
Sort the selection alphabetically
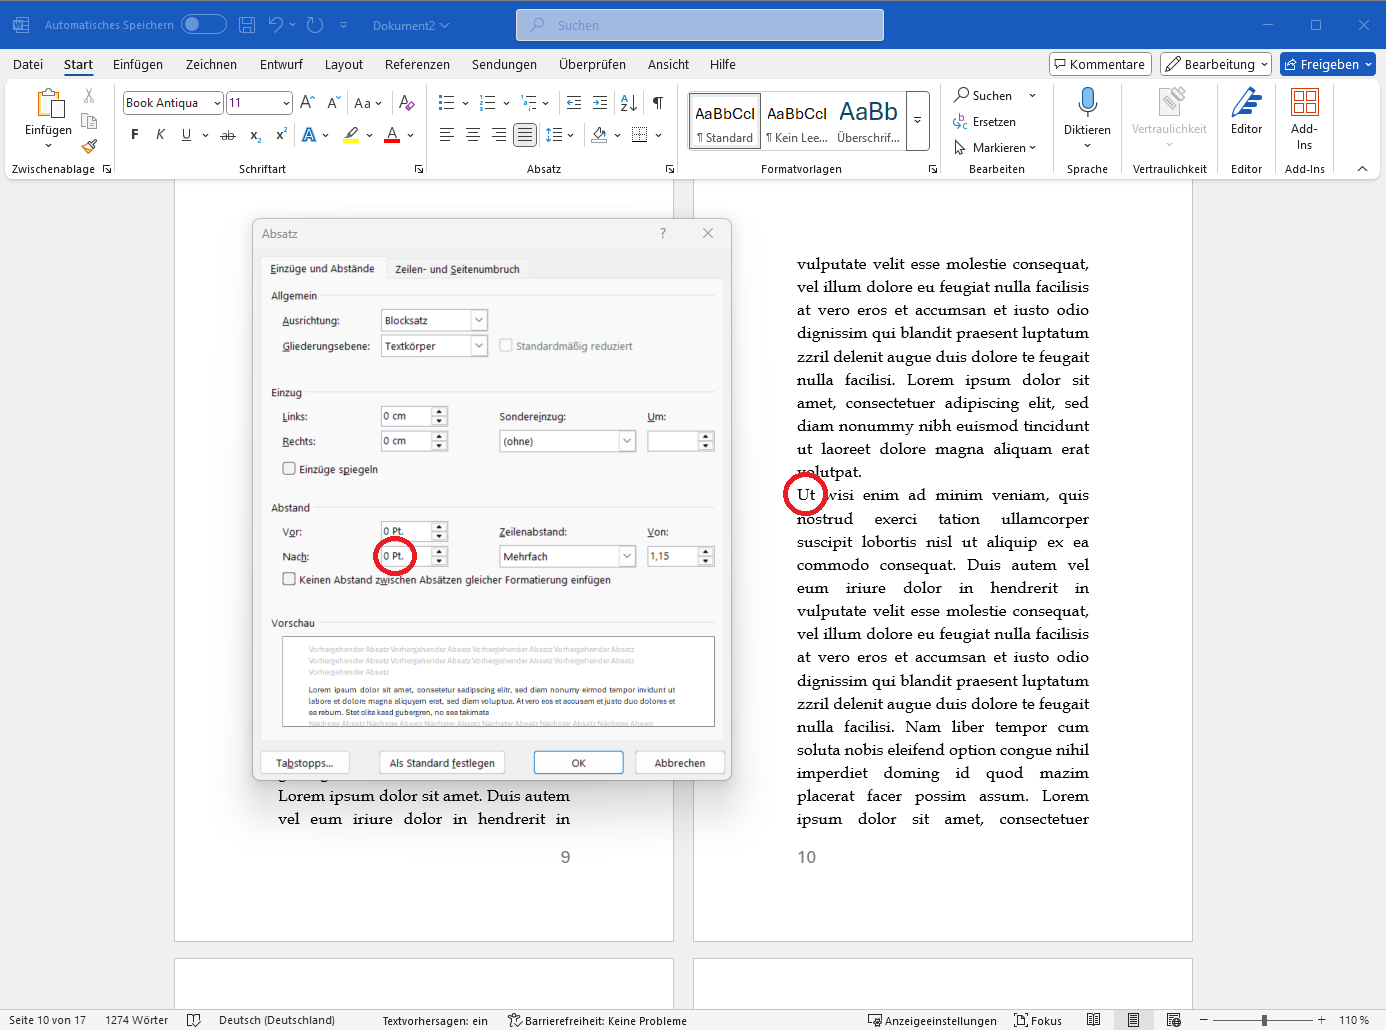pyautogui.click(x=629, y=103)
